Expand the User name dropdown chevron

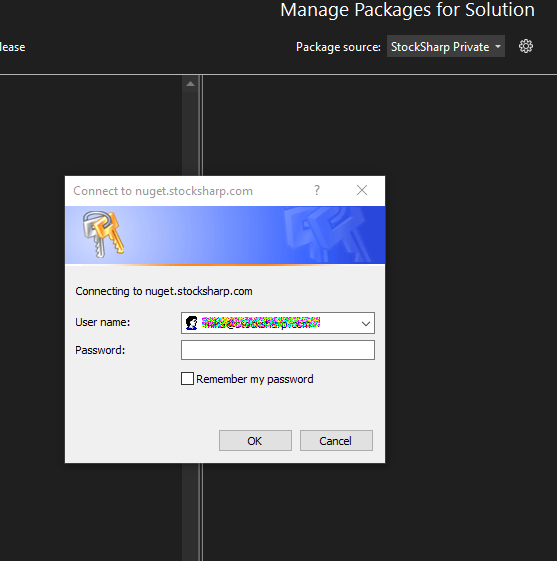(365, 323)
